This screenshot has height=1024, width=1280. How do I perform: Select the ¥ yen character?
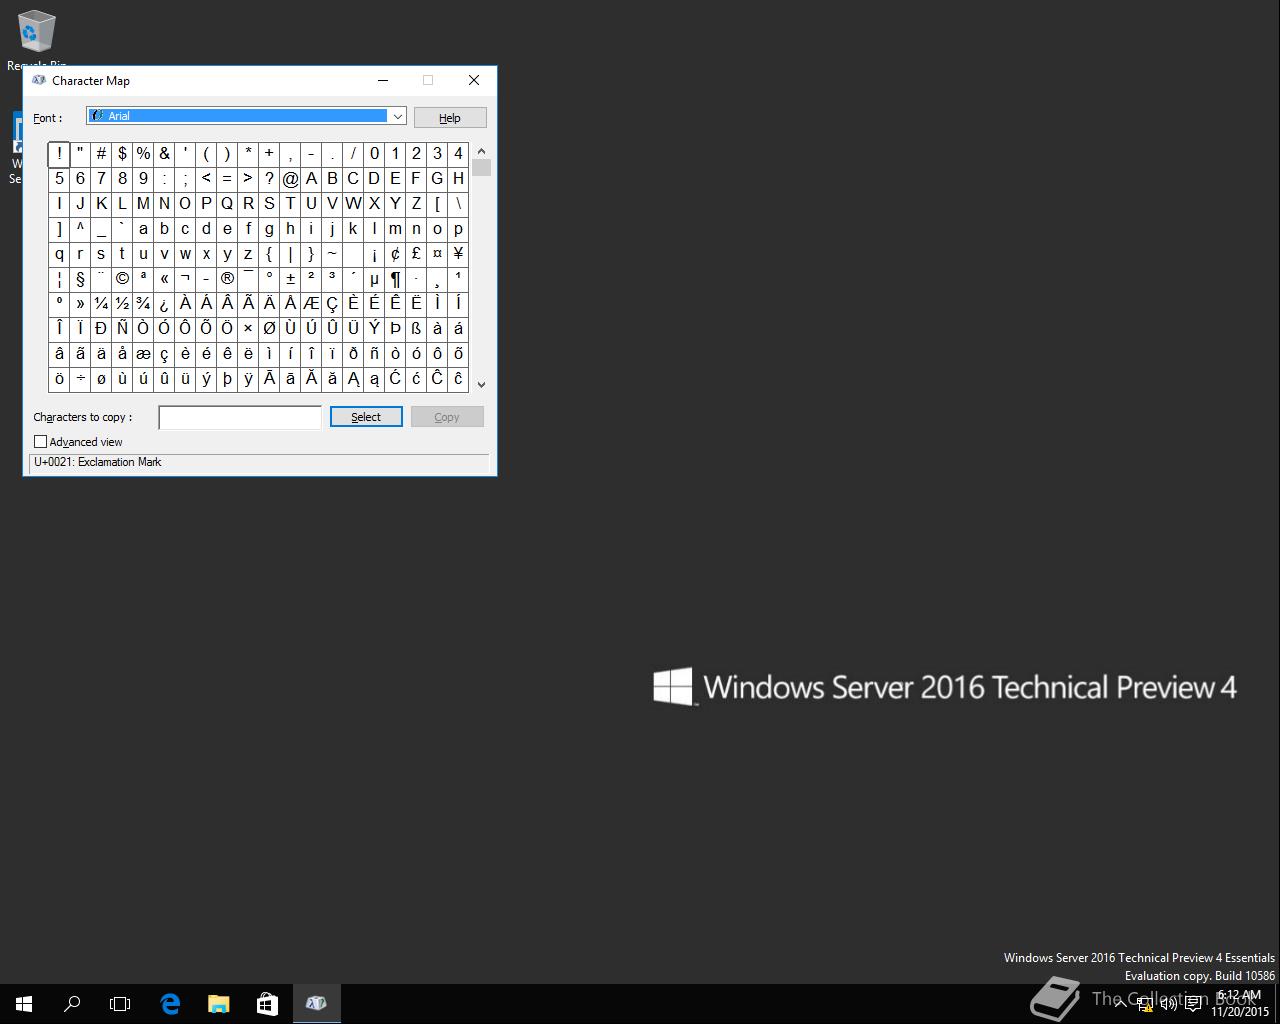pos(458,253)
